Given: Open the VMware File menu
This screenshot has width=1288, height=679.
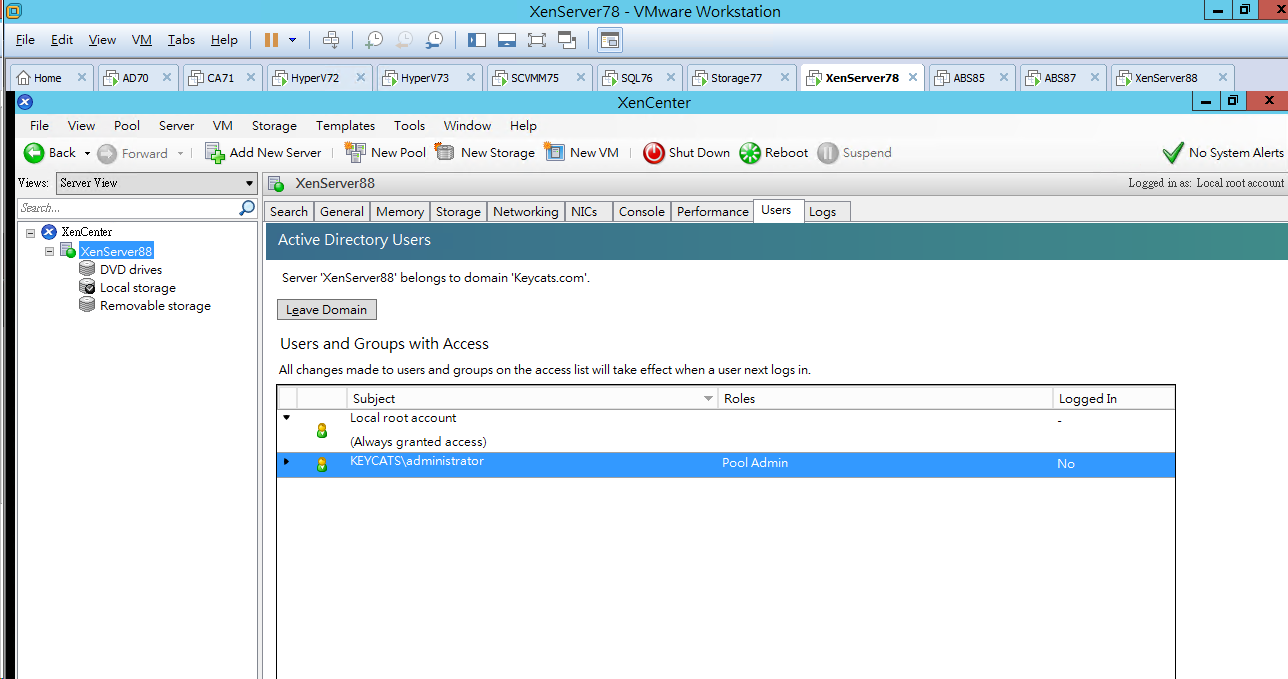Looking at the screenshot, I should [25, 40].
